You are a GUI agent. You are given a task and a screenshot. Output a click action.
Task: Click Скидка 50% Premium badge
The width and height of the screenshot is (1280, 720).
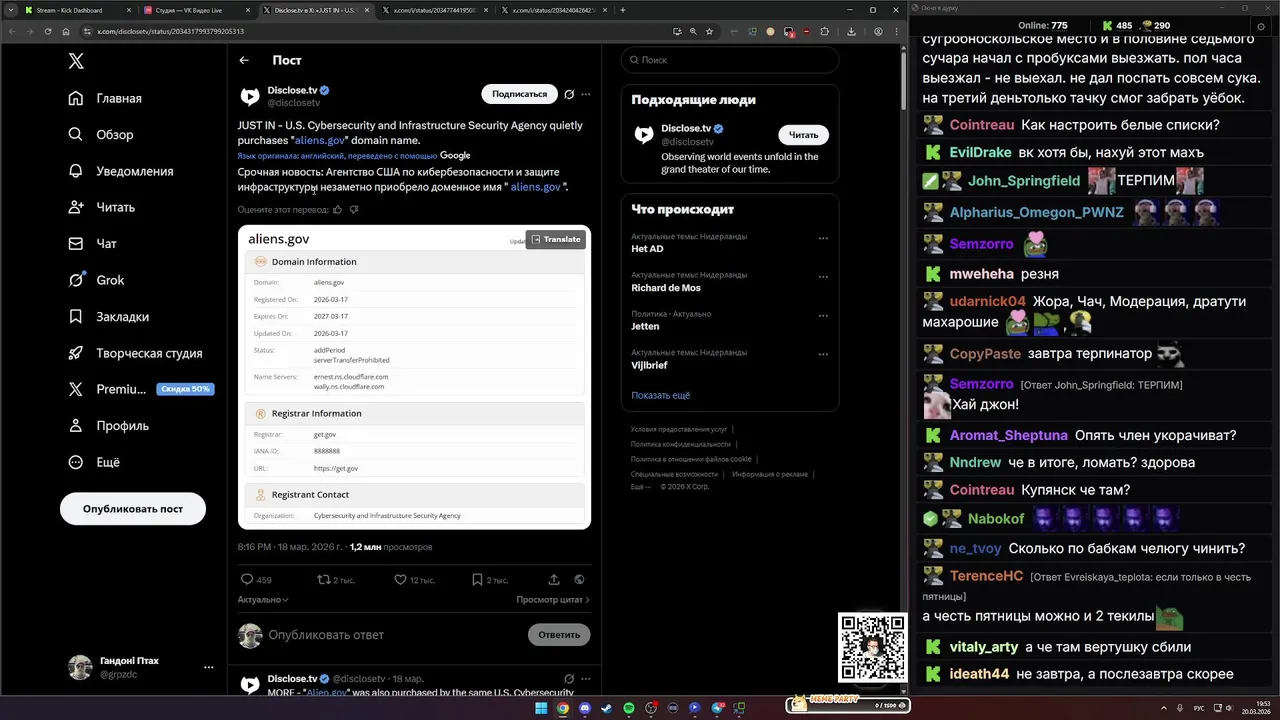[185, 389]
